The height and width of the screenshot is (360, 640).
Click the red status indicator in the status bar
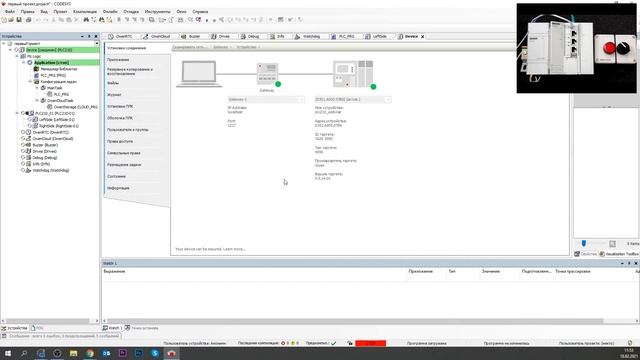371,343
